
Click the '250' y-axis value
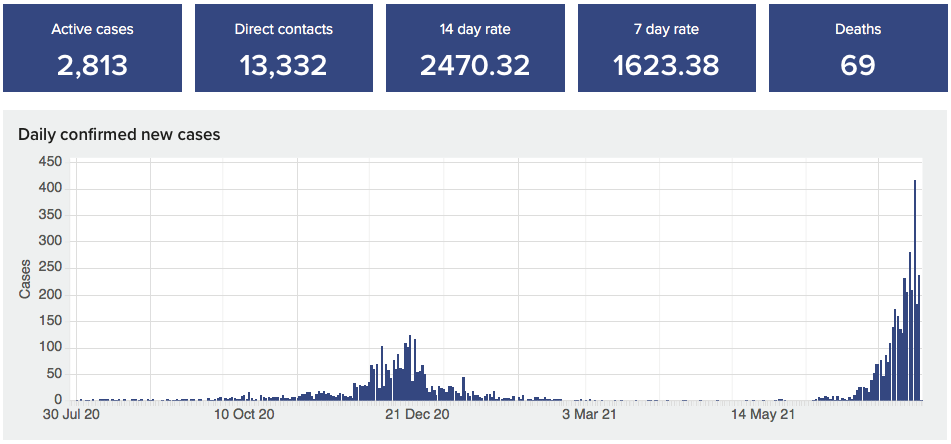[x=50, y=269]
